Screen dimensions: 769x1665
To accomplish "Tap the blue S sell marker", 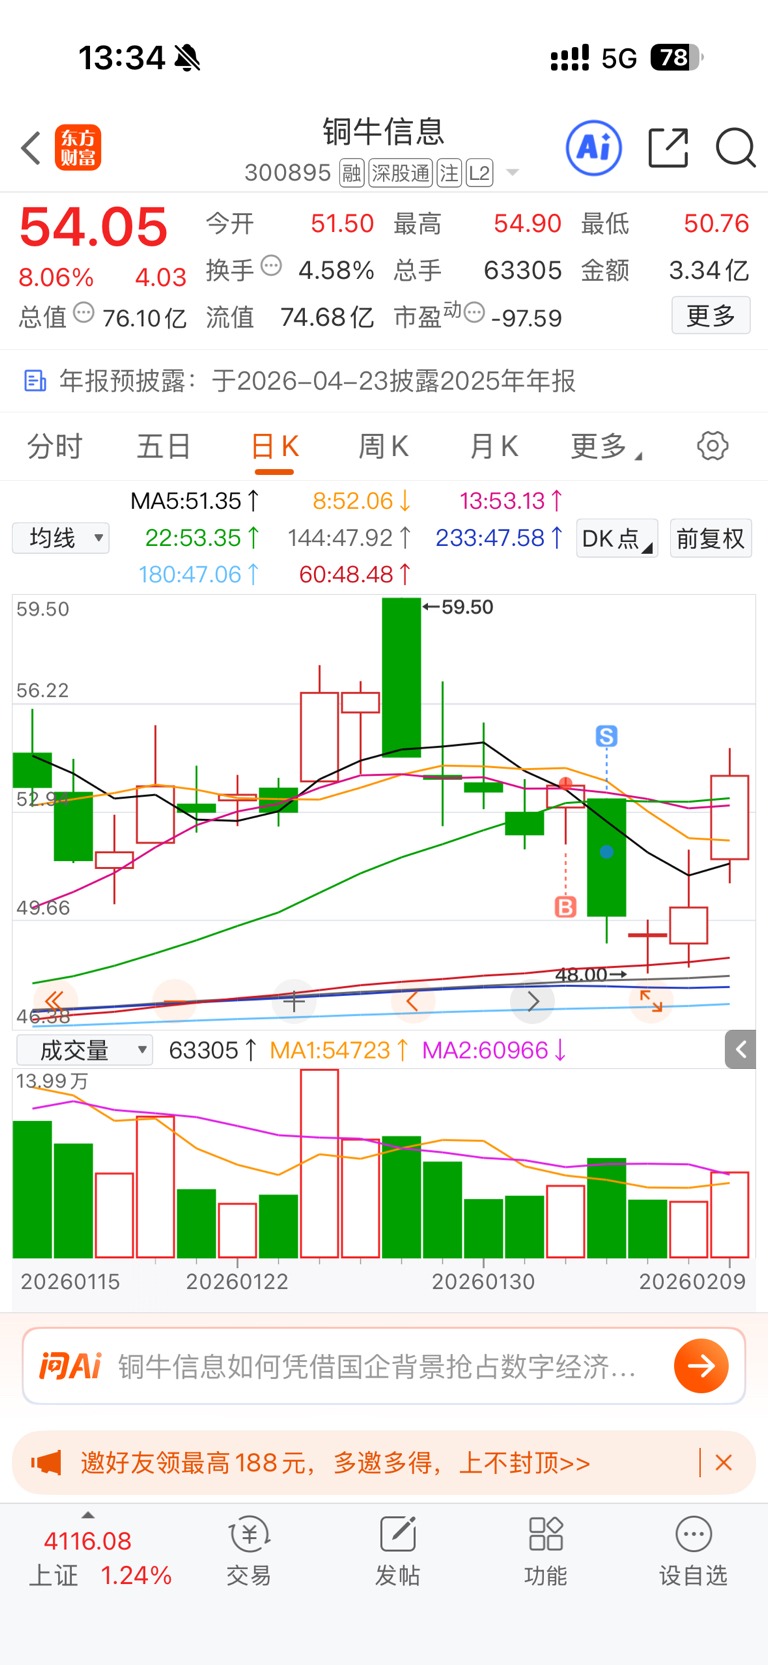I will tap(606, 736).
